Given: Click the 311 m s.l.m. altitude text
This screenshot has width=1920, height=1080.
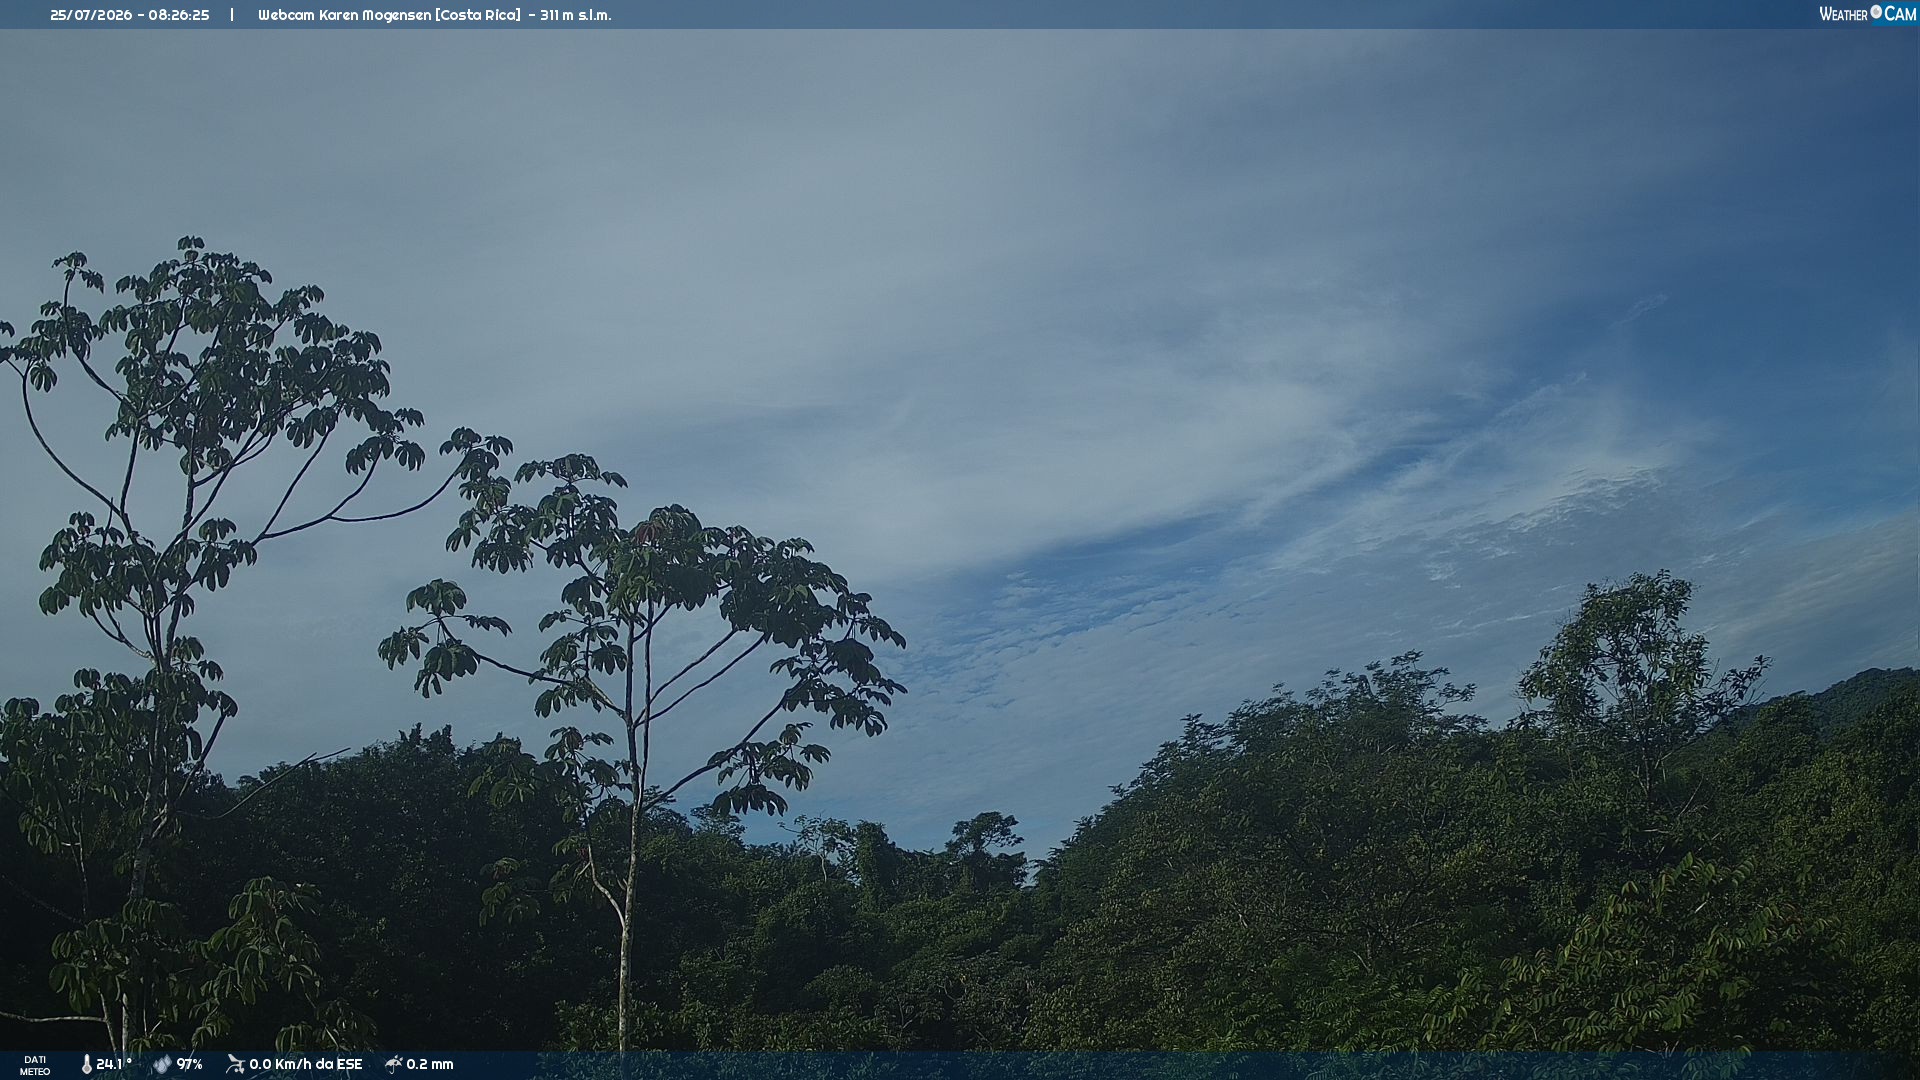Looking at the screenshot, I should pos(576,15).
